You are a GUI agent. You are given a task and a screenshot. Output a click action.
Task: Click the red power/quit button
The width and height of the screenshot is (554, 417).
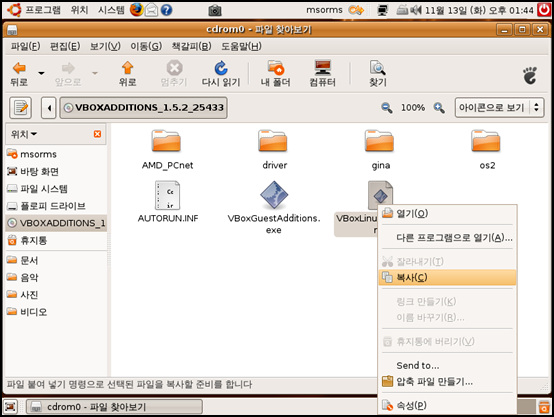pos(544,10)
